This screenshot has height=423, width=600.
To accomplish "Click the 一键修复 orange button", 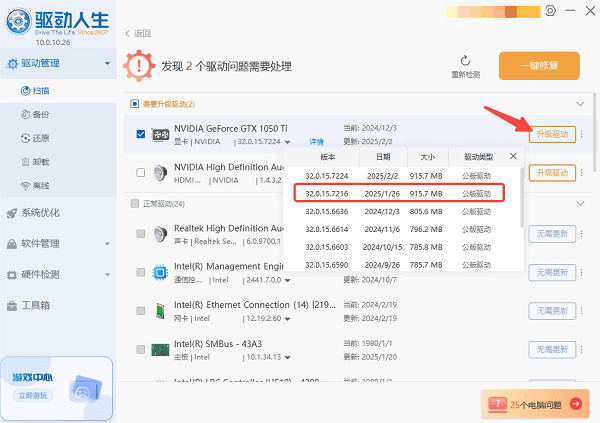I will pyautogui.click(x=539, y=66).
